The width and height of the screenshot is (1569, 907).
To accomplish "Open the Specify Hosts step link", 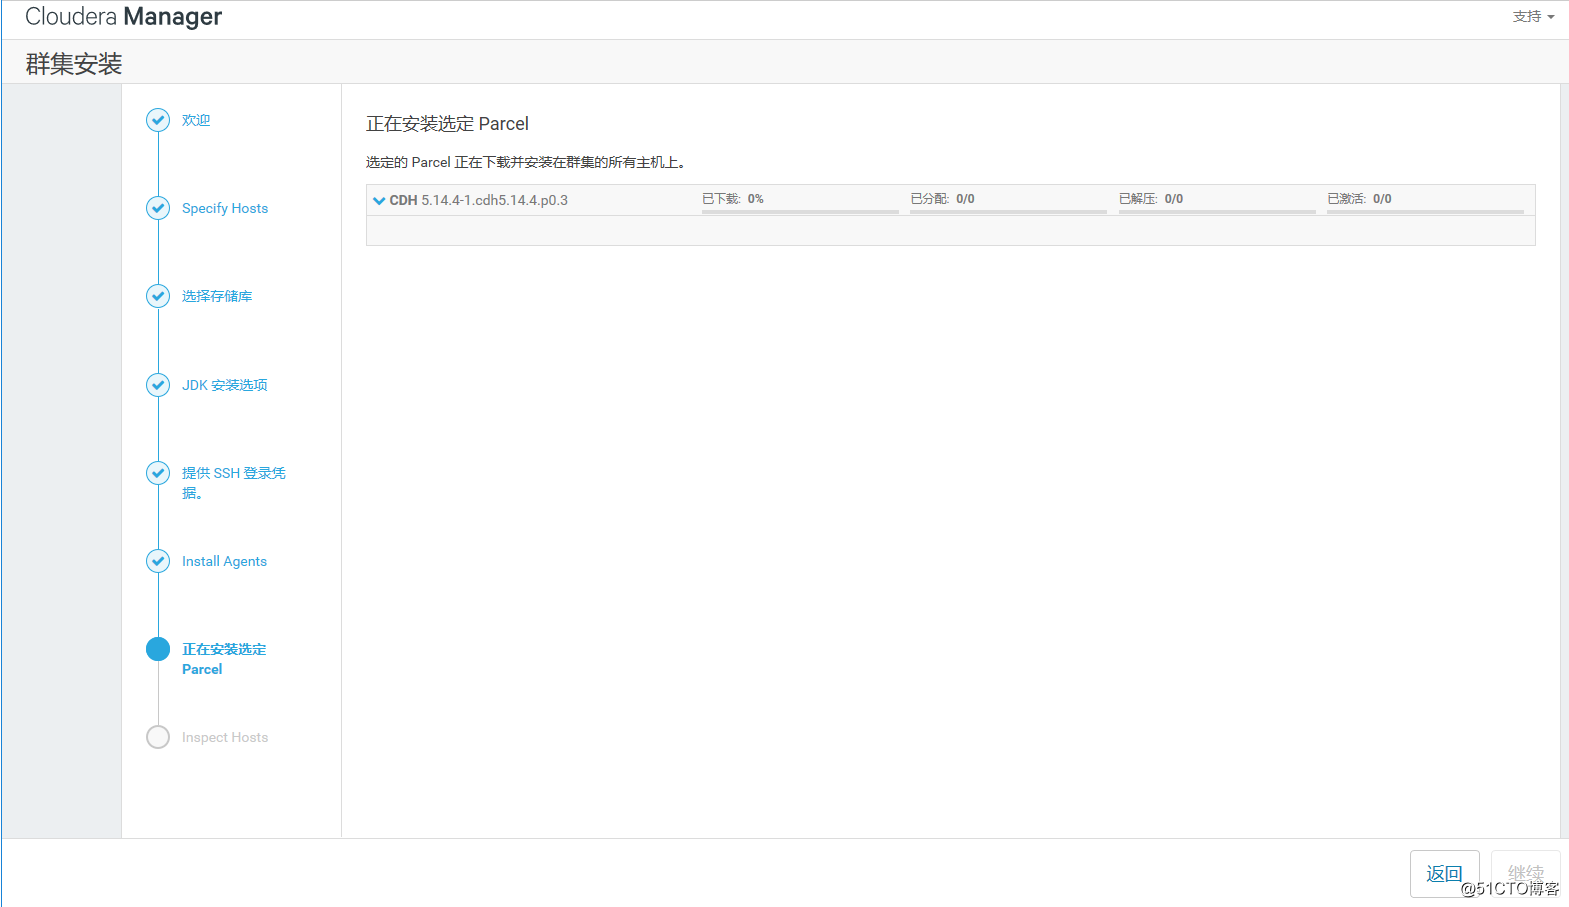I will click(x=225, y=208).
